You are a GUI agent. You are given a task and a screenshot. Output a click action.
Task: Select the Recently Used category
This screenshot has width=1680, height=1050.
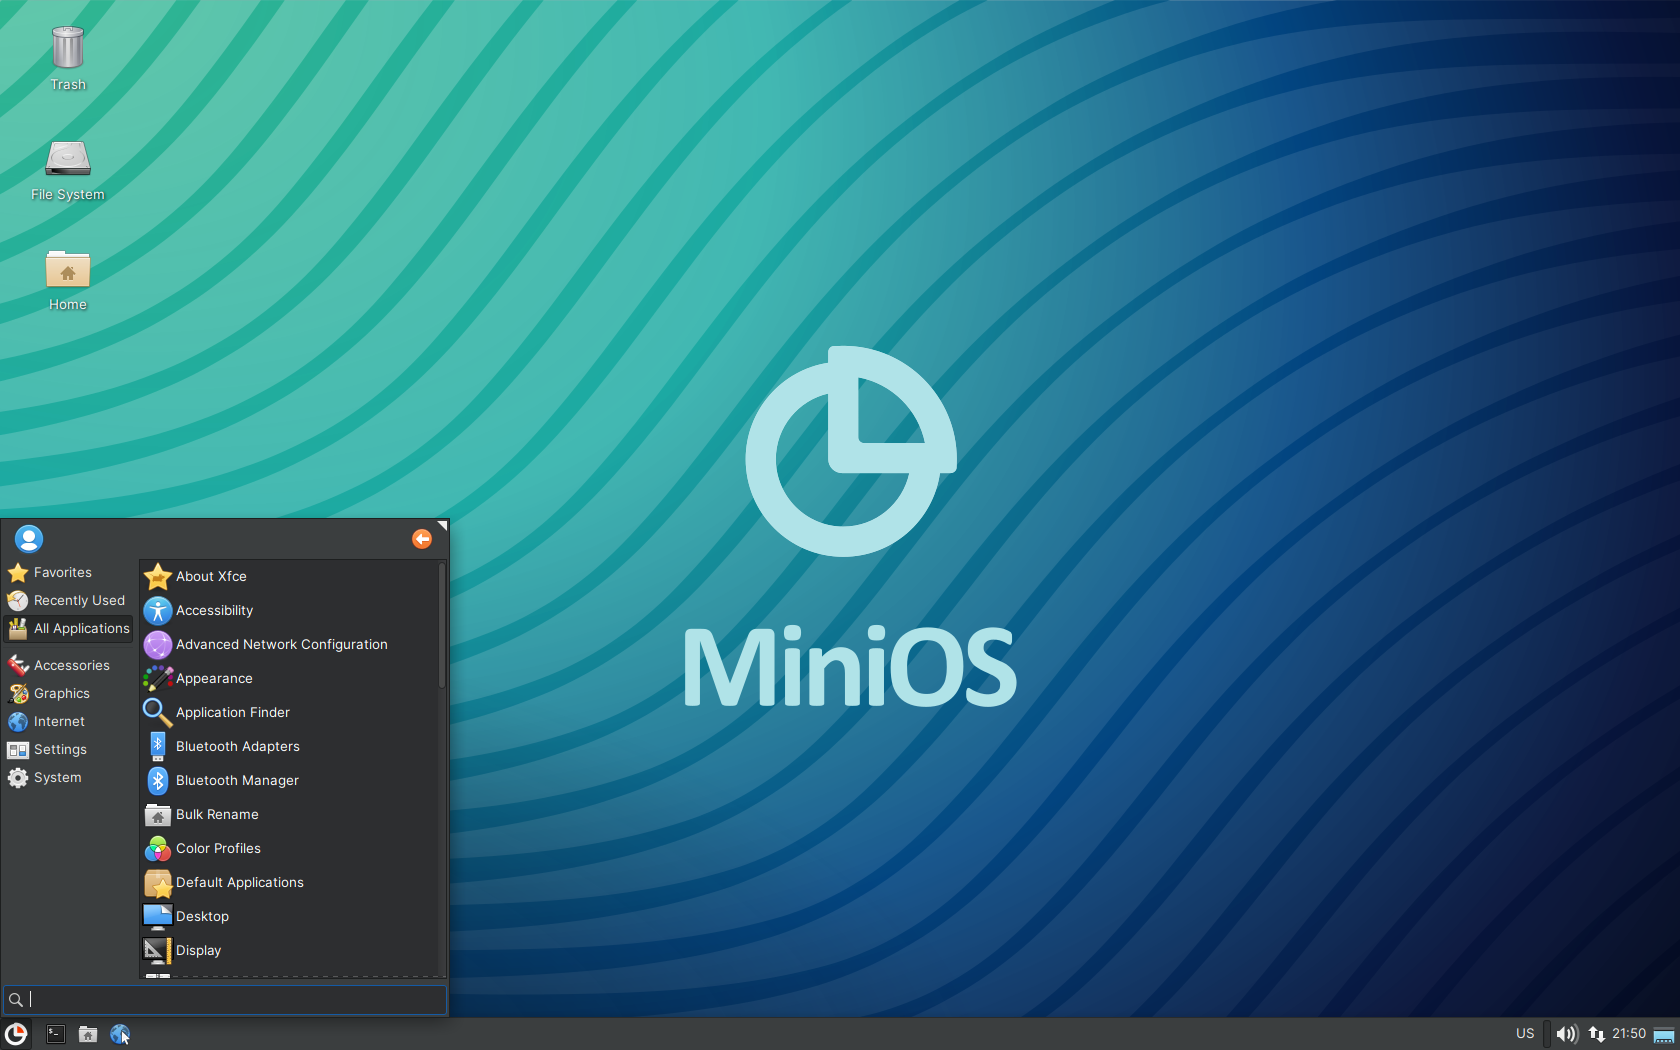click(68, 600)
